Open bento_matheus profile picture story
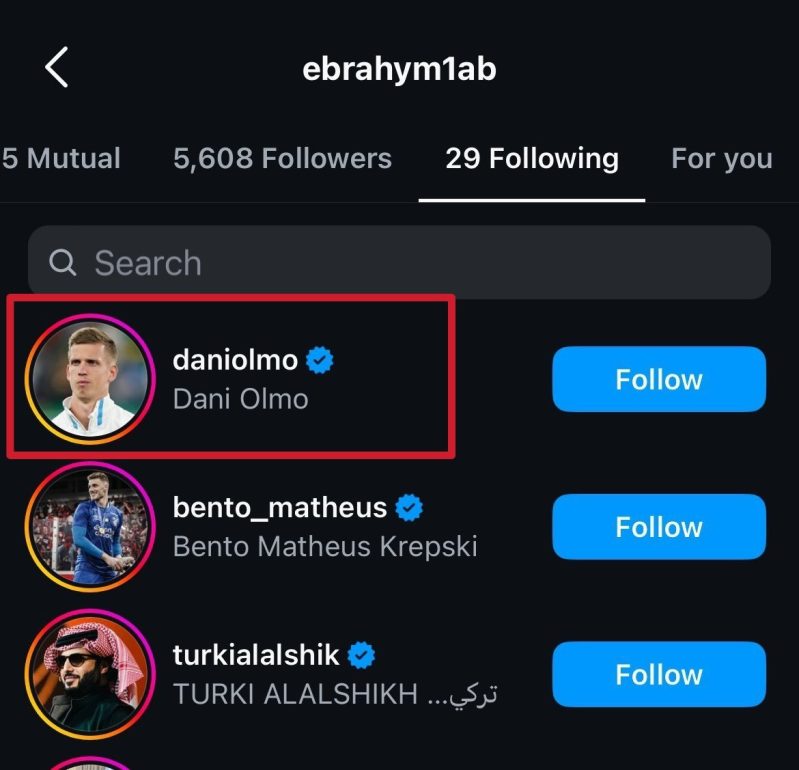The image size is (799, 770). (x=90, y=527)
